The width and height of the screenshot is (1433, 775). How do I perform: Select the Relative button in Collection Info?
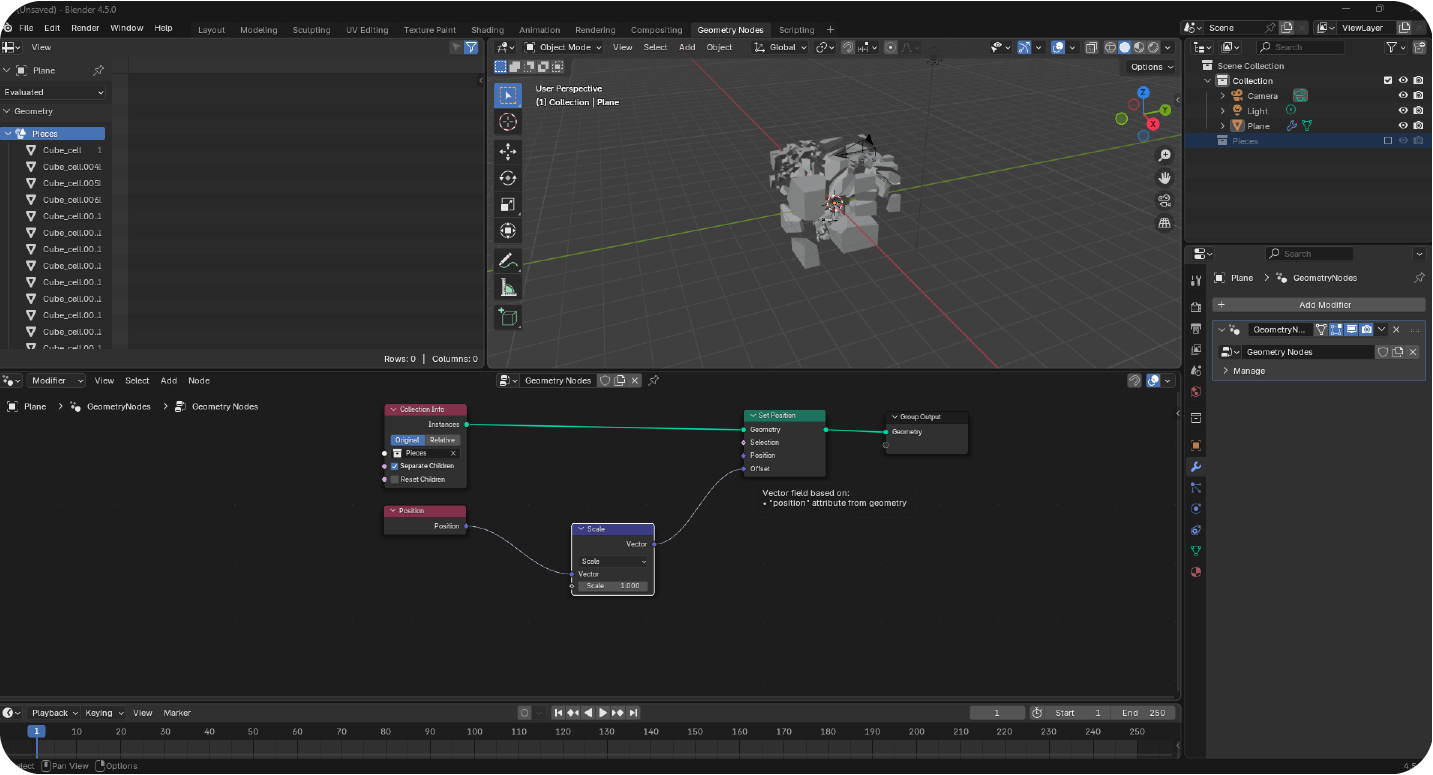442,440
